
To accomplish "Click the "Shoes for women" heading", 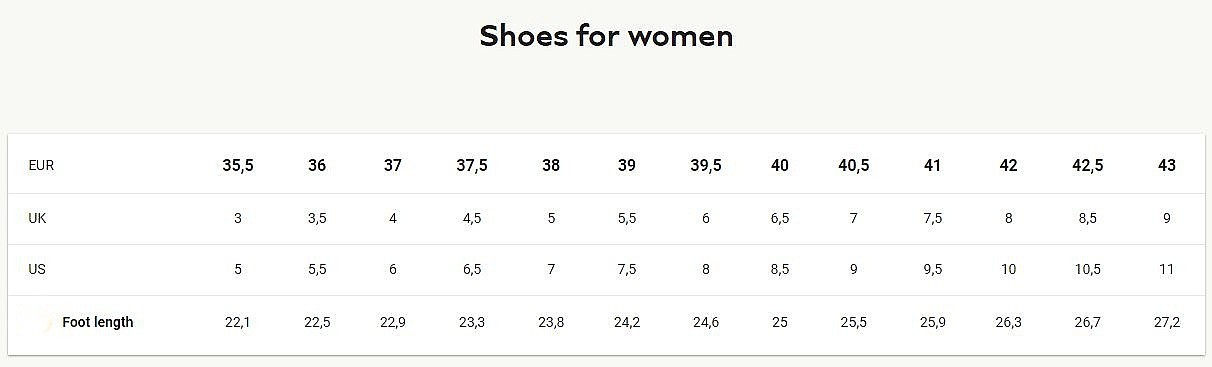I will 606,36.
